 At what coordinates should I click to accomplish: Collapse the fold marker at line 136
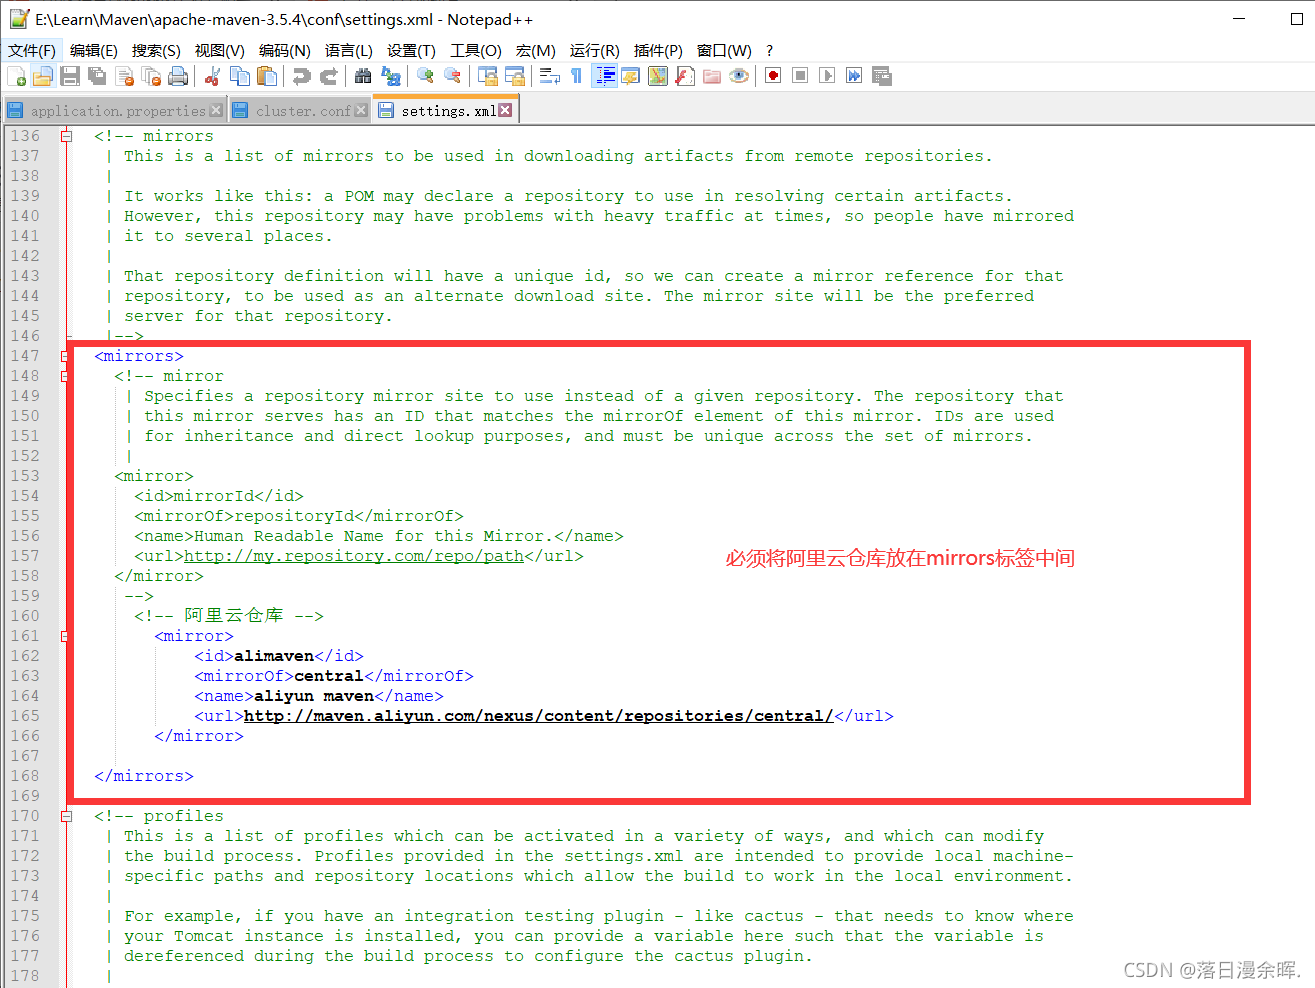point(66,136)
